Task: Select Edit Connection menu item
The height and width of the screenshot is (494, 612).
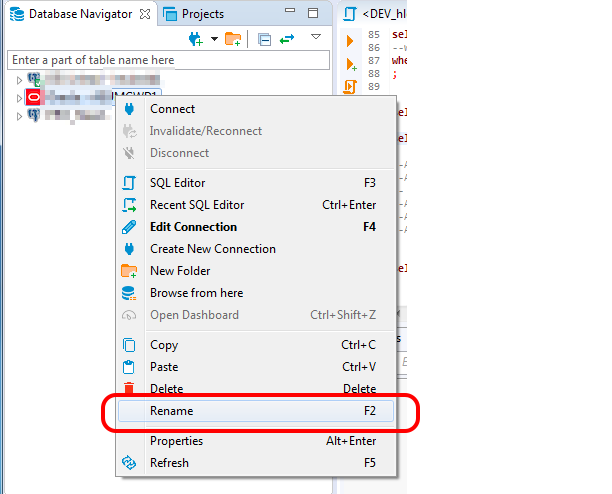Action: (256, 227)
